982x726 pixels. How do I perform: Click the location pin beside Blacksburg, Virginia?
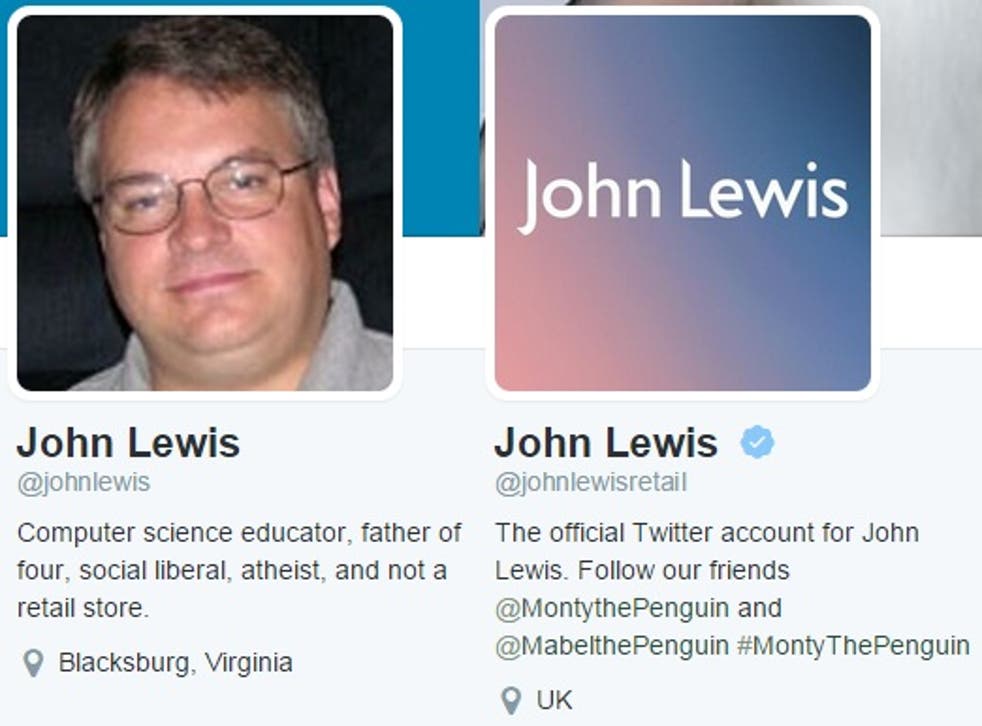[x=33, y=663]
